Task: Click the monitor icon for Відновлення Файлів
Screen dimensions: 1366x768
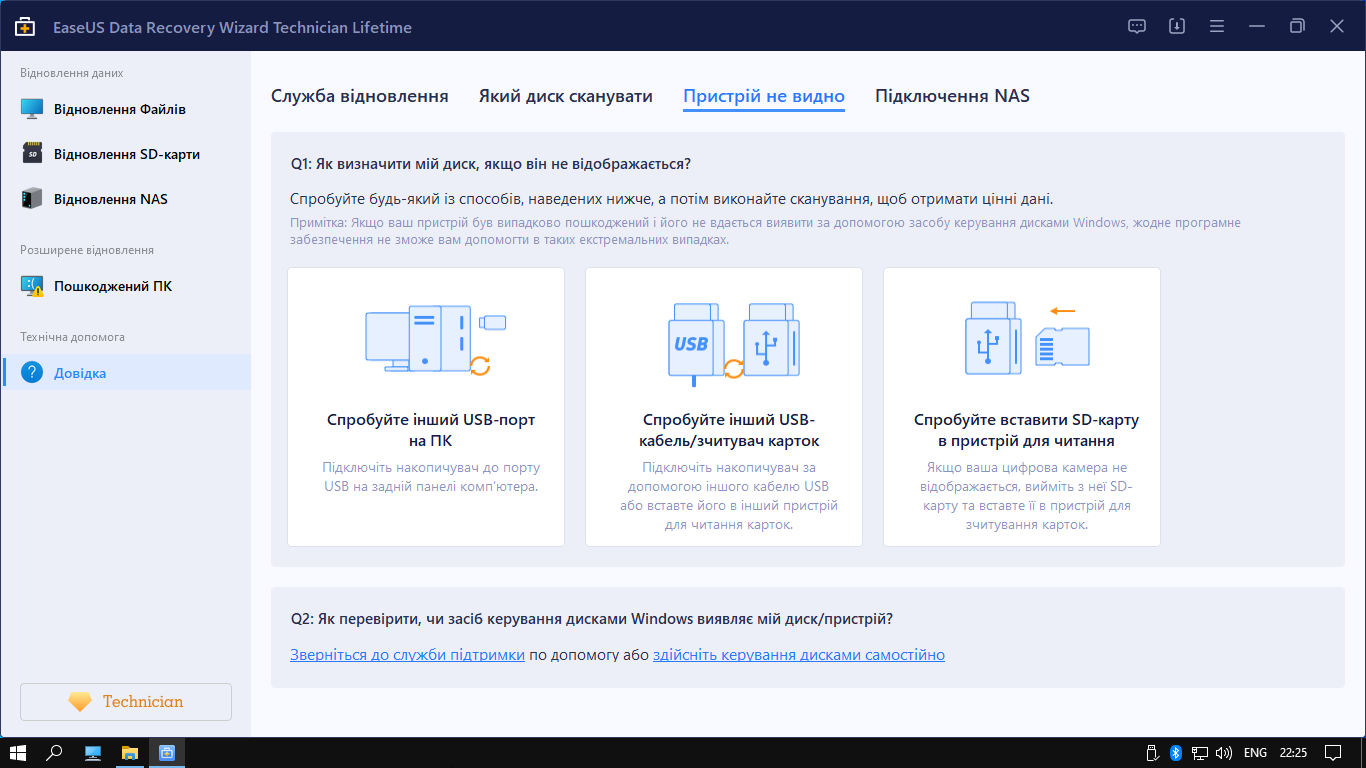Action: [32, 109]
